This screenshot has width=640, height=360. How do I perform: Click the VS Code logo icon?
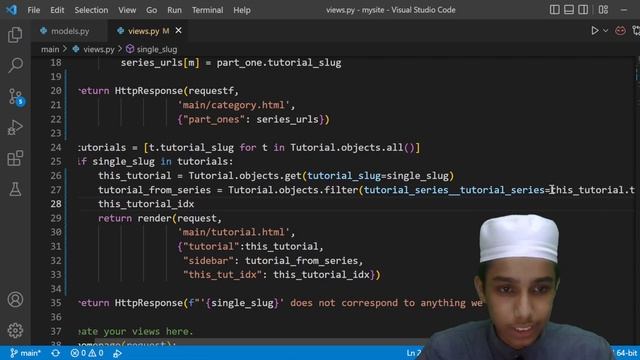[x=11, y=9]
